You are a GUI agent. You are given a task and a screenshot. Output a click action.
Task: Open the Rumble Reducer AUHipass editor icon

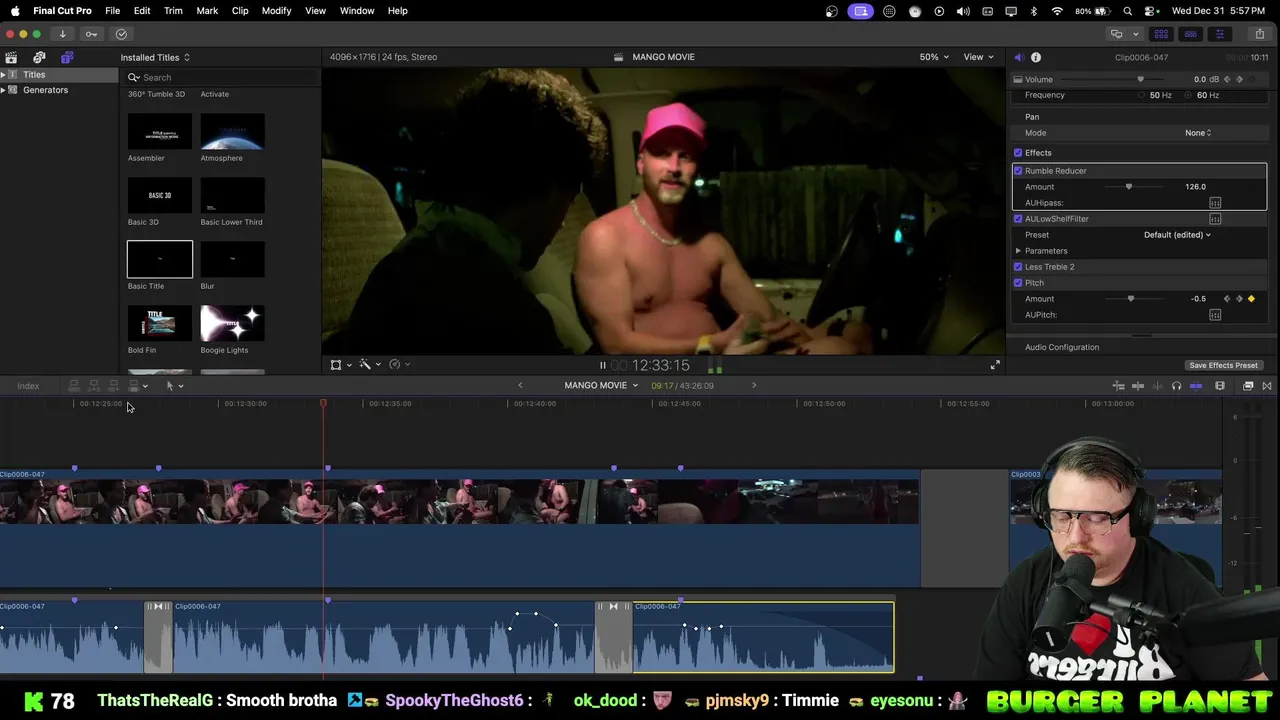(1215, 203)
